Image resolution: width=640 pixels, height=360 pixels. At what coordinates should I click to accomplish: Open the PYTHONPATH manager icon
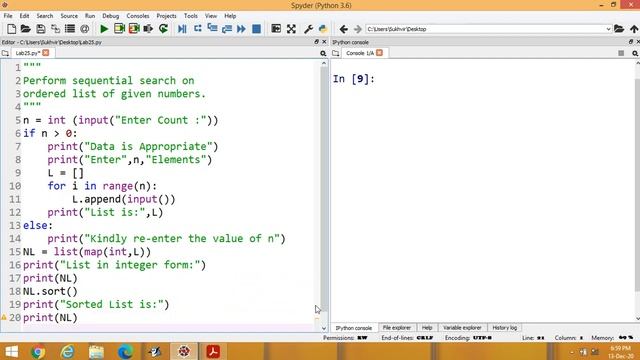(323, 29)
